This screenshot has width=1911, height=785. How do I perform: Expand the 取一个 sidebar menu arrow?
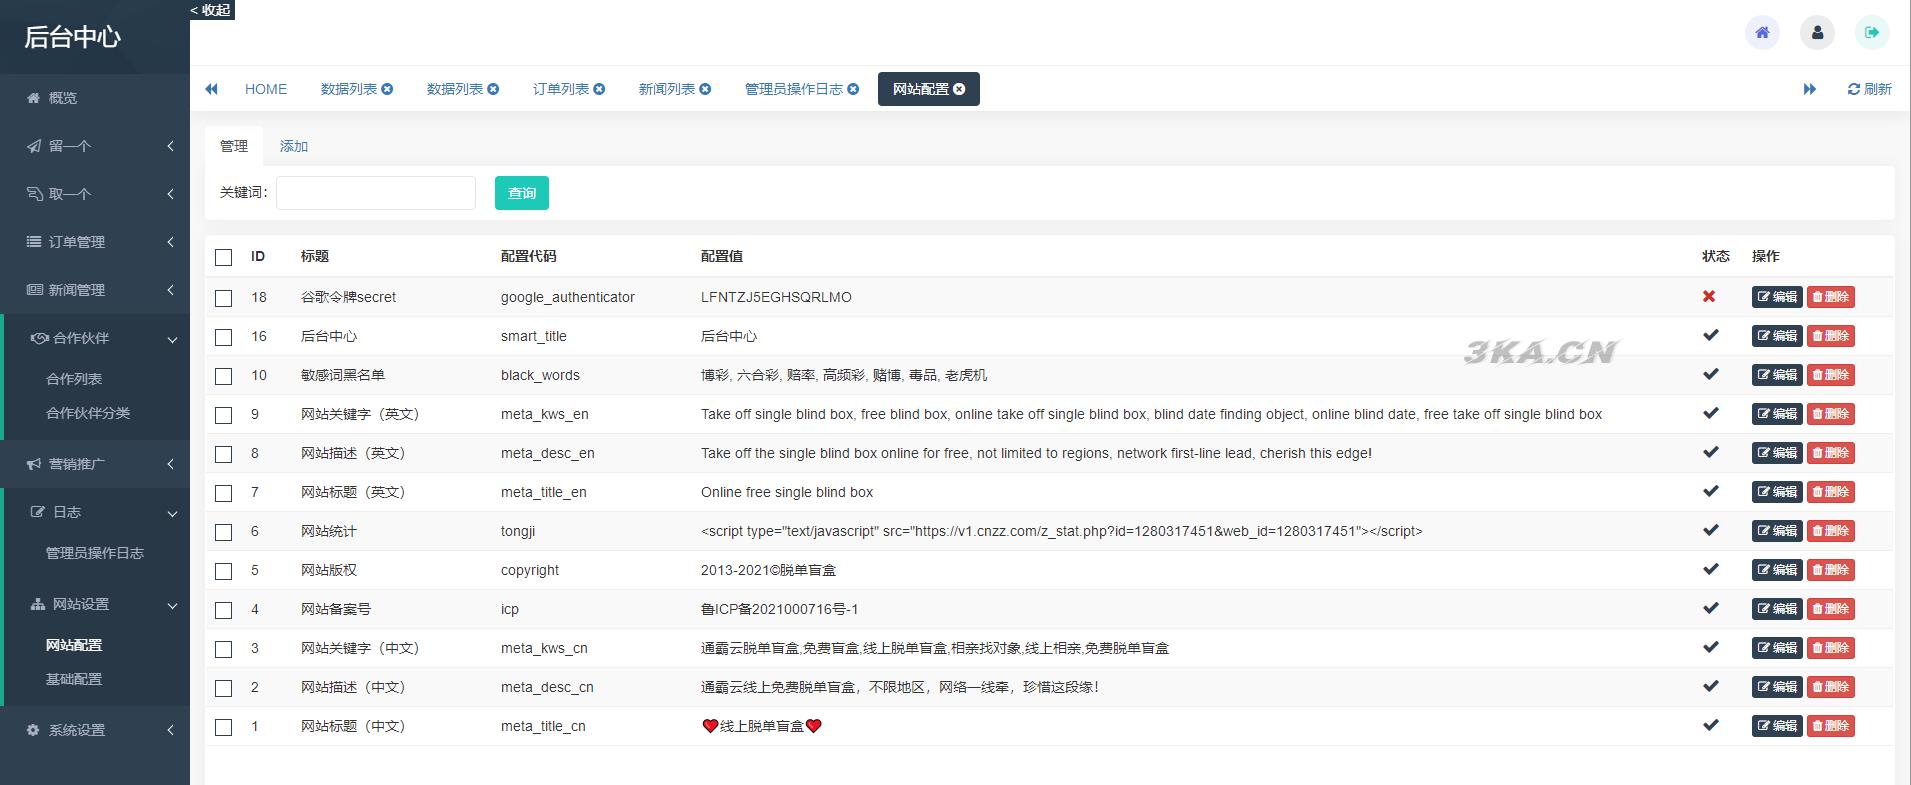click(x=170, y=194)
